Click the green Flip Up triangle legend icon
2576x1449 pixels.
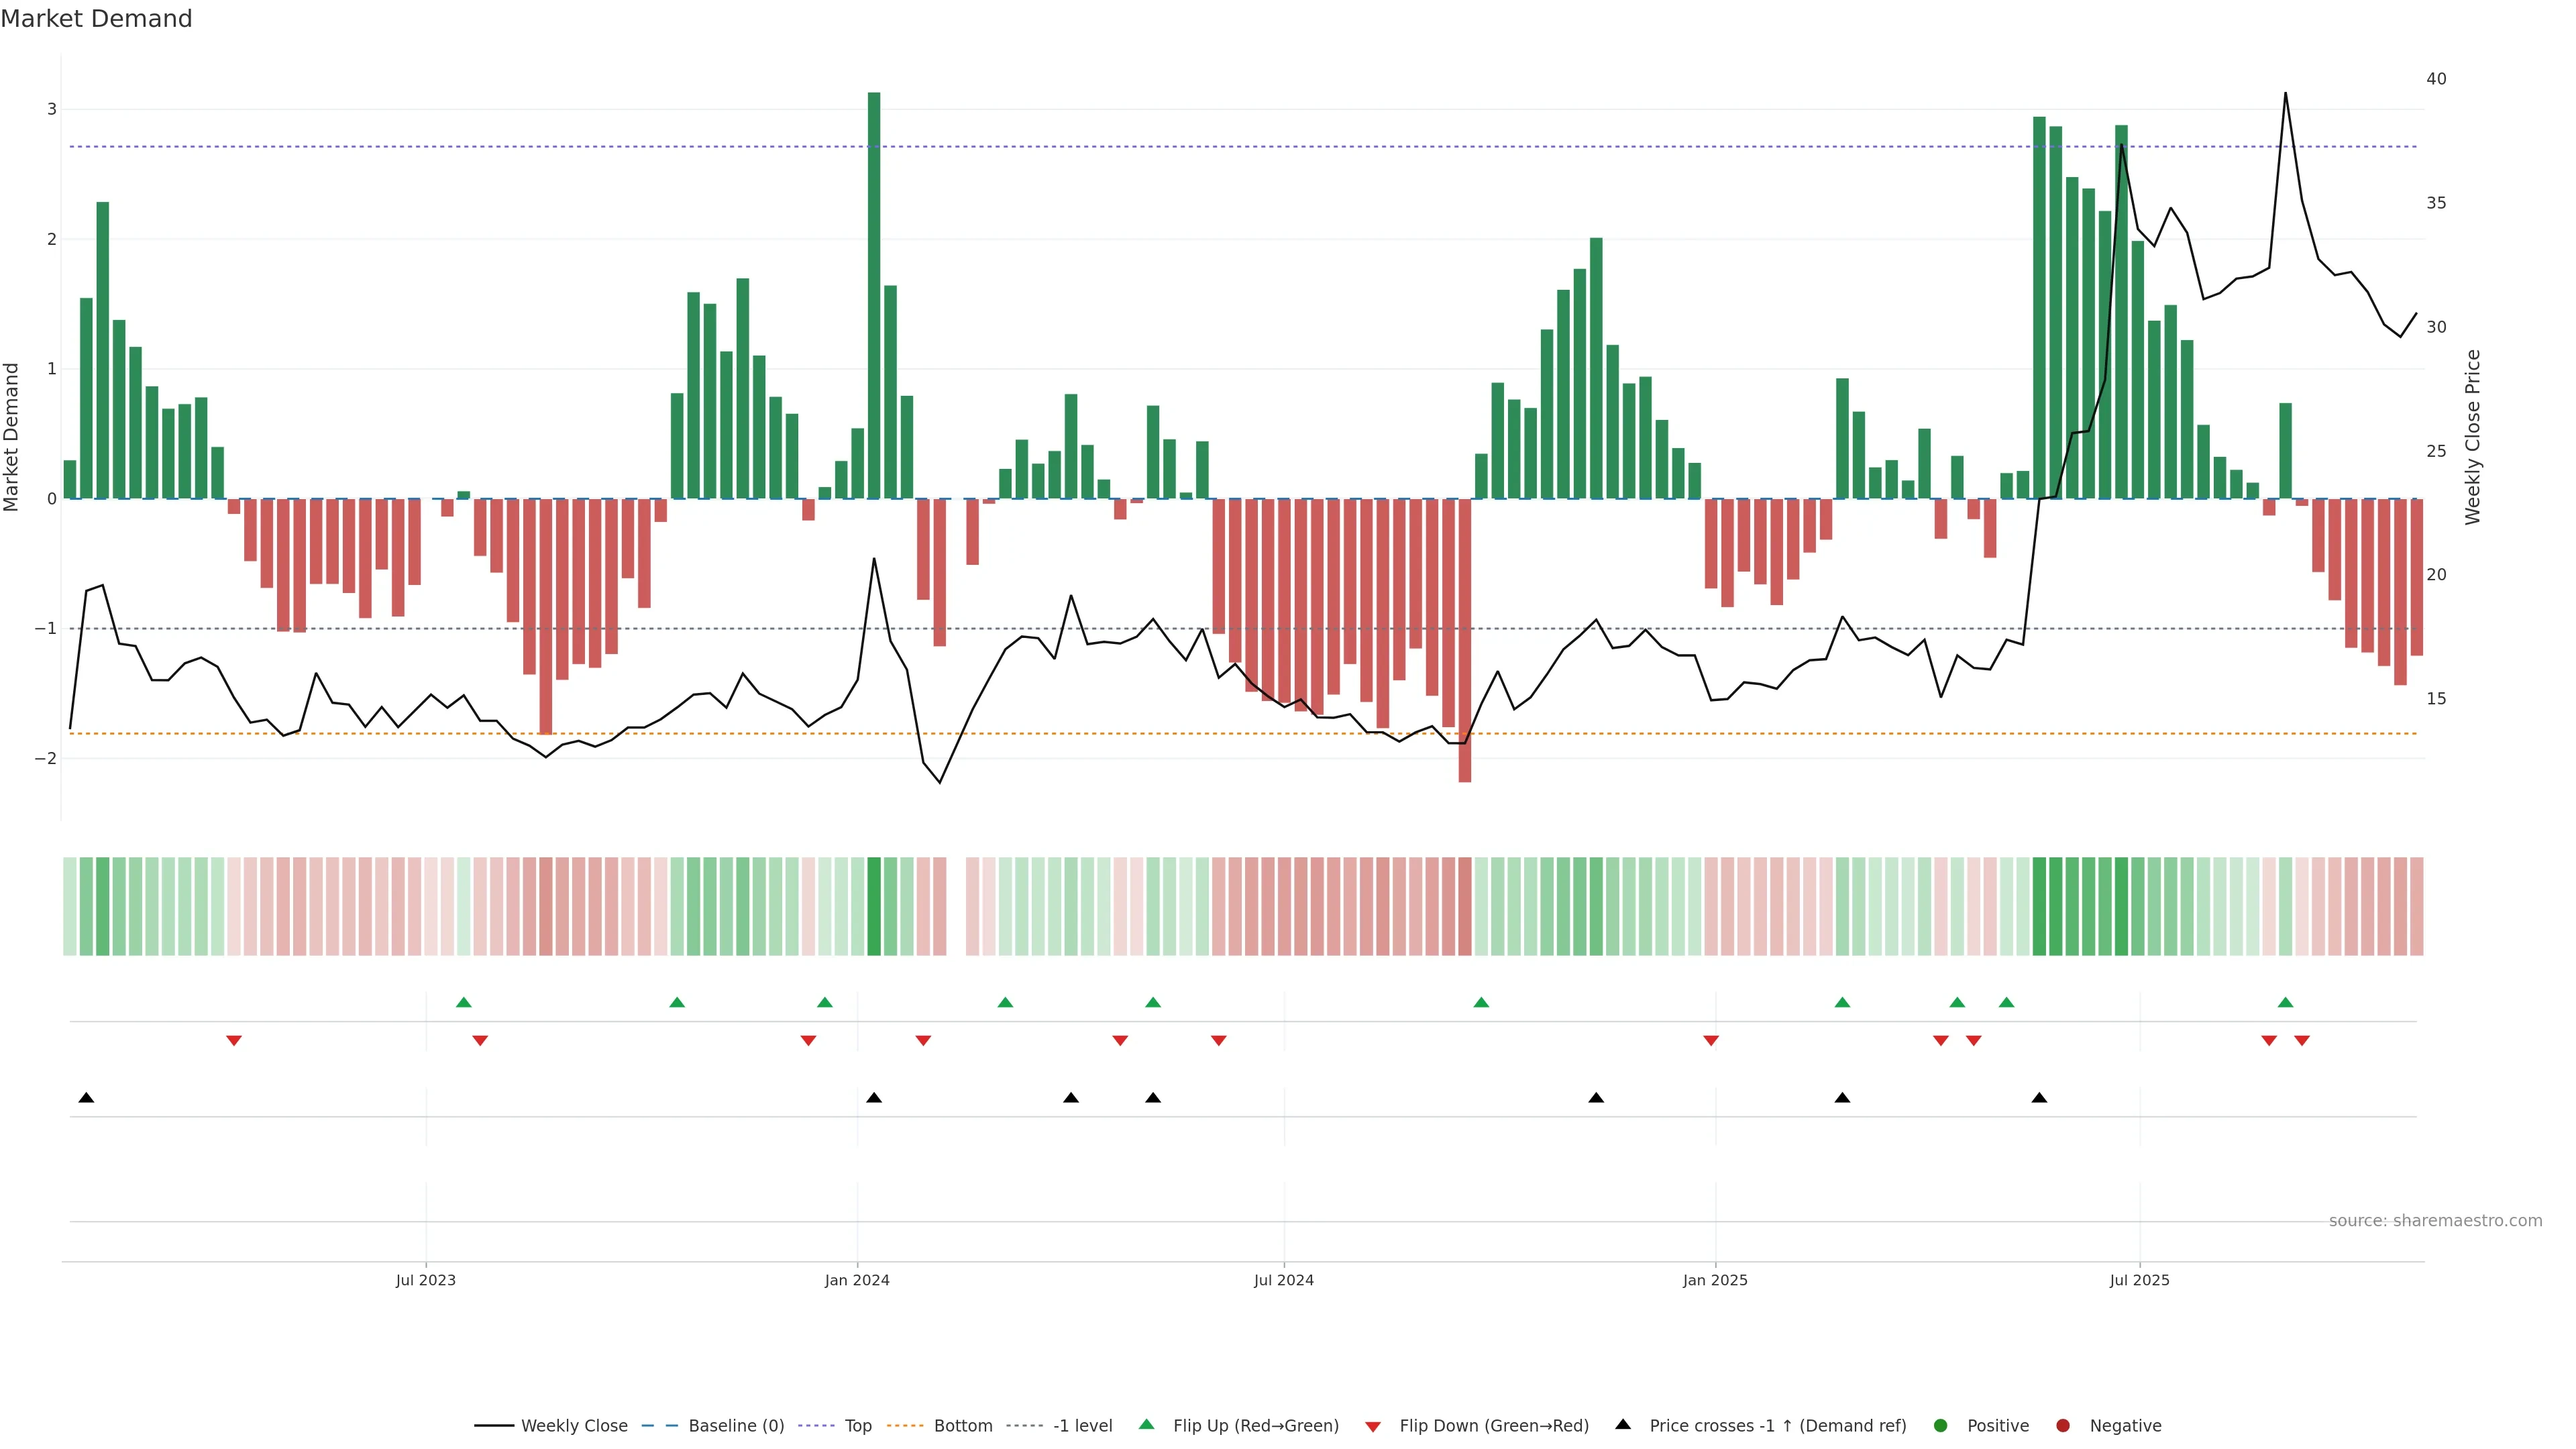tap(1146, 1424)
